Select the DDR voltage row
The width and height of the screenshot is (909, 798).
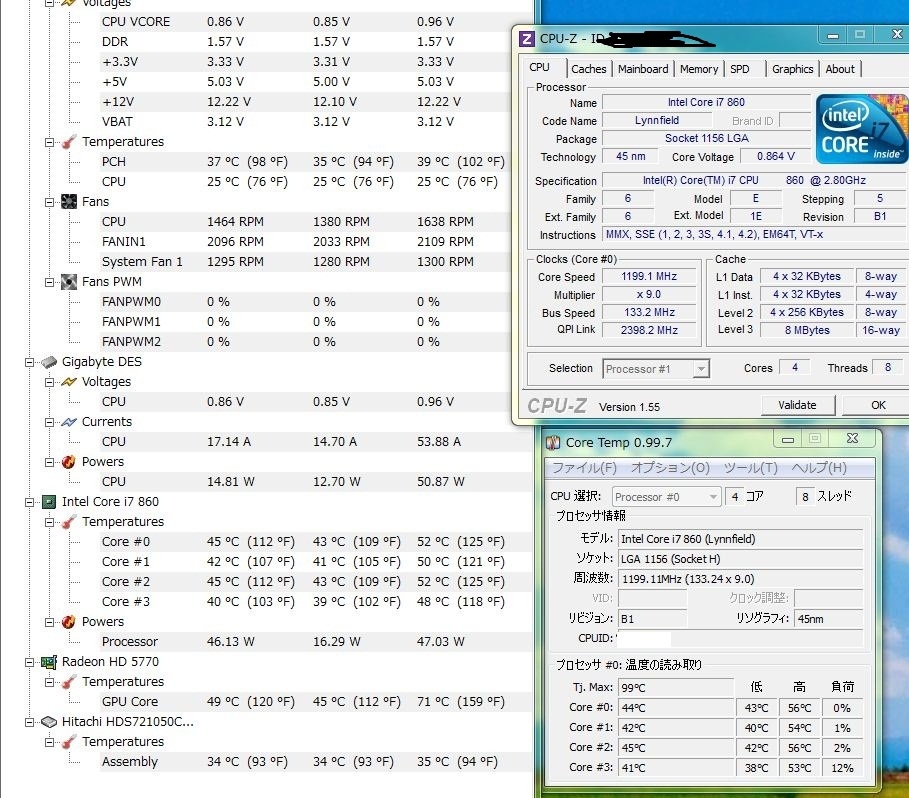tap(315, 42)
